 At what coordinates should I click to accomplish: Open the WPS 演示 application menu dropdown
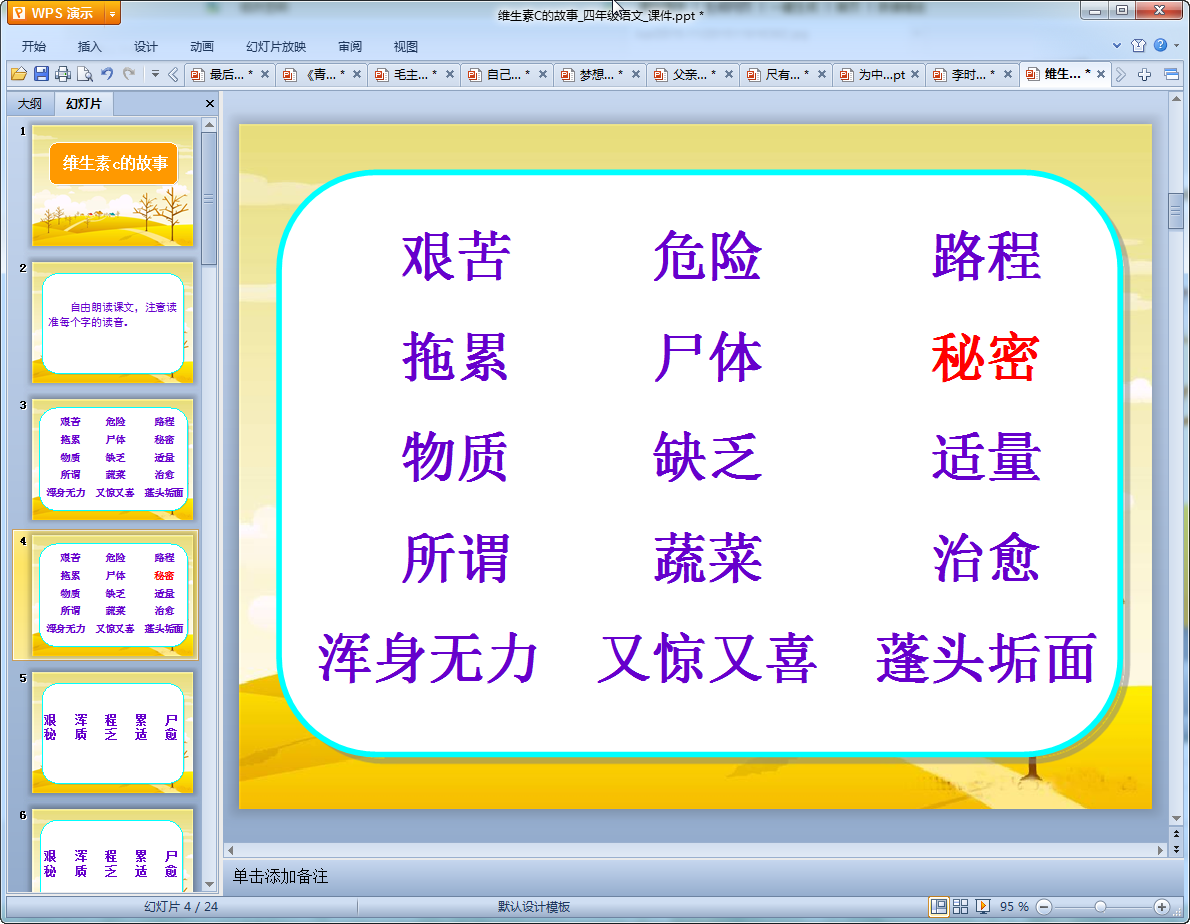click(x=111, y=13)
